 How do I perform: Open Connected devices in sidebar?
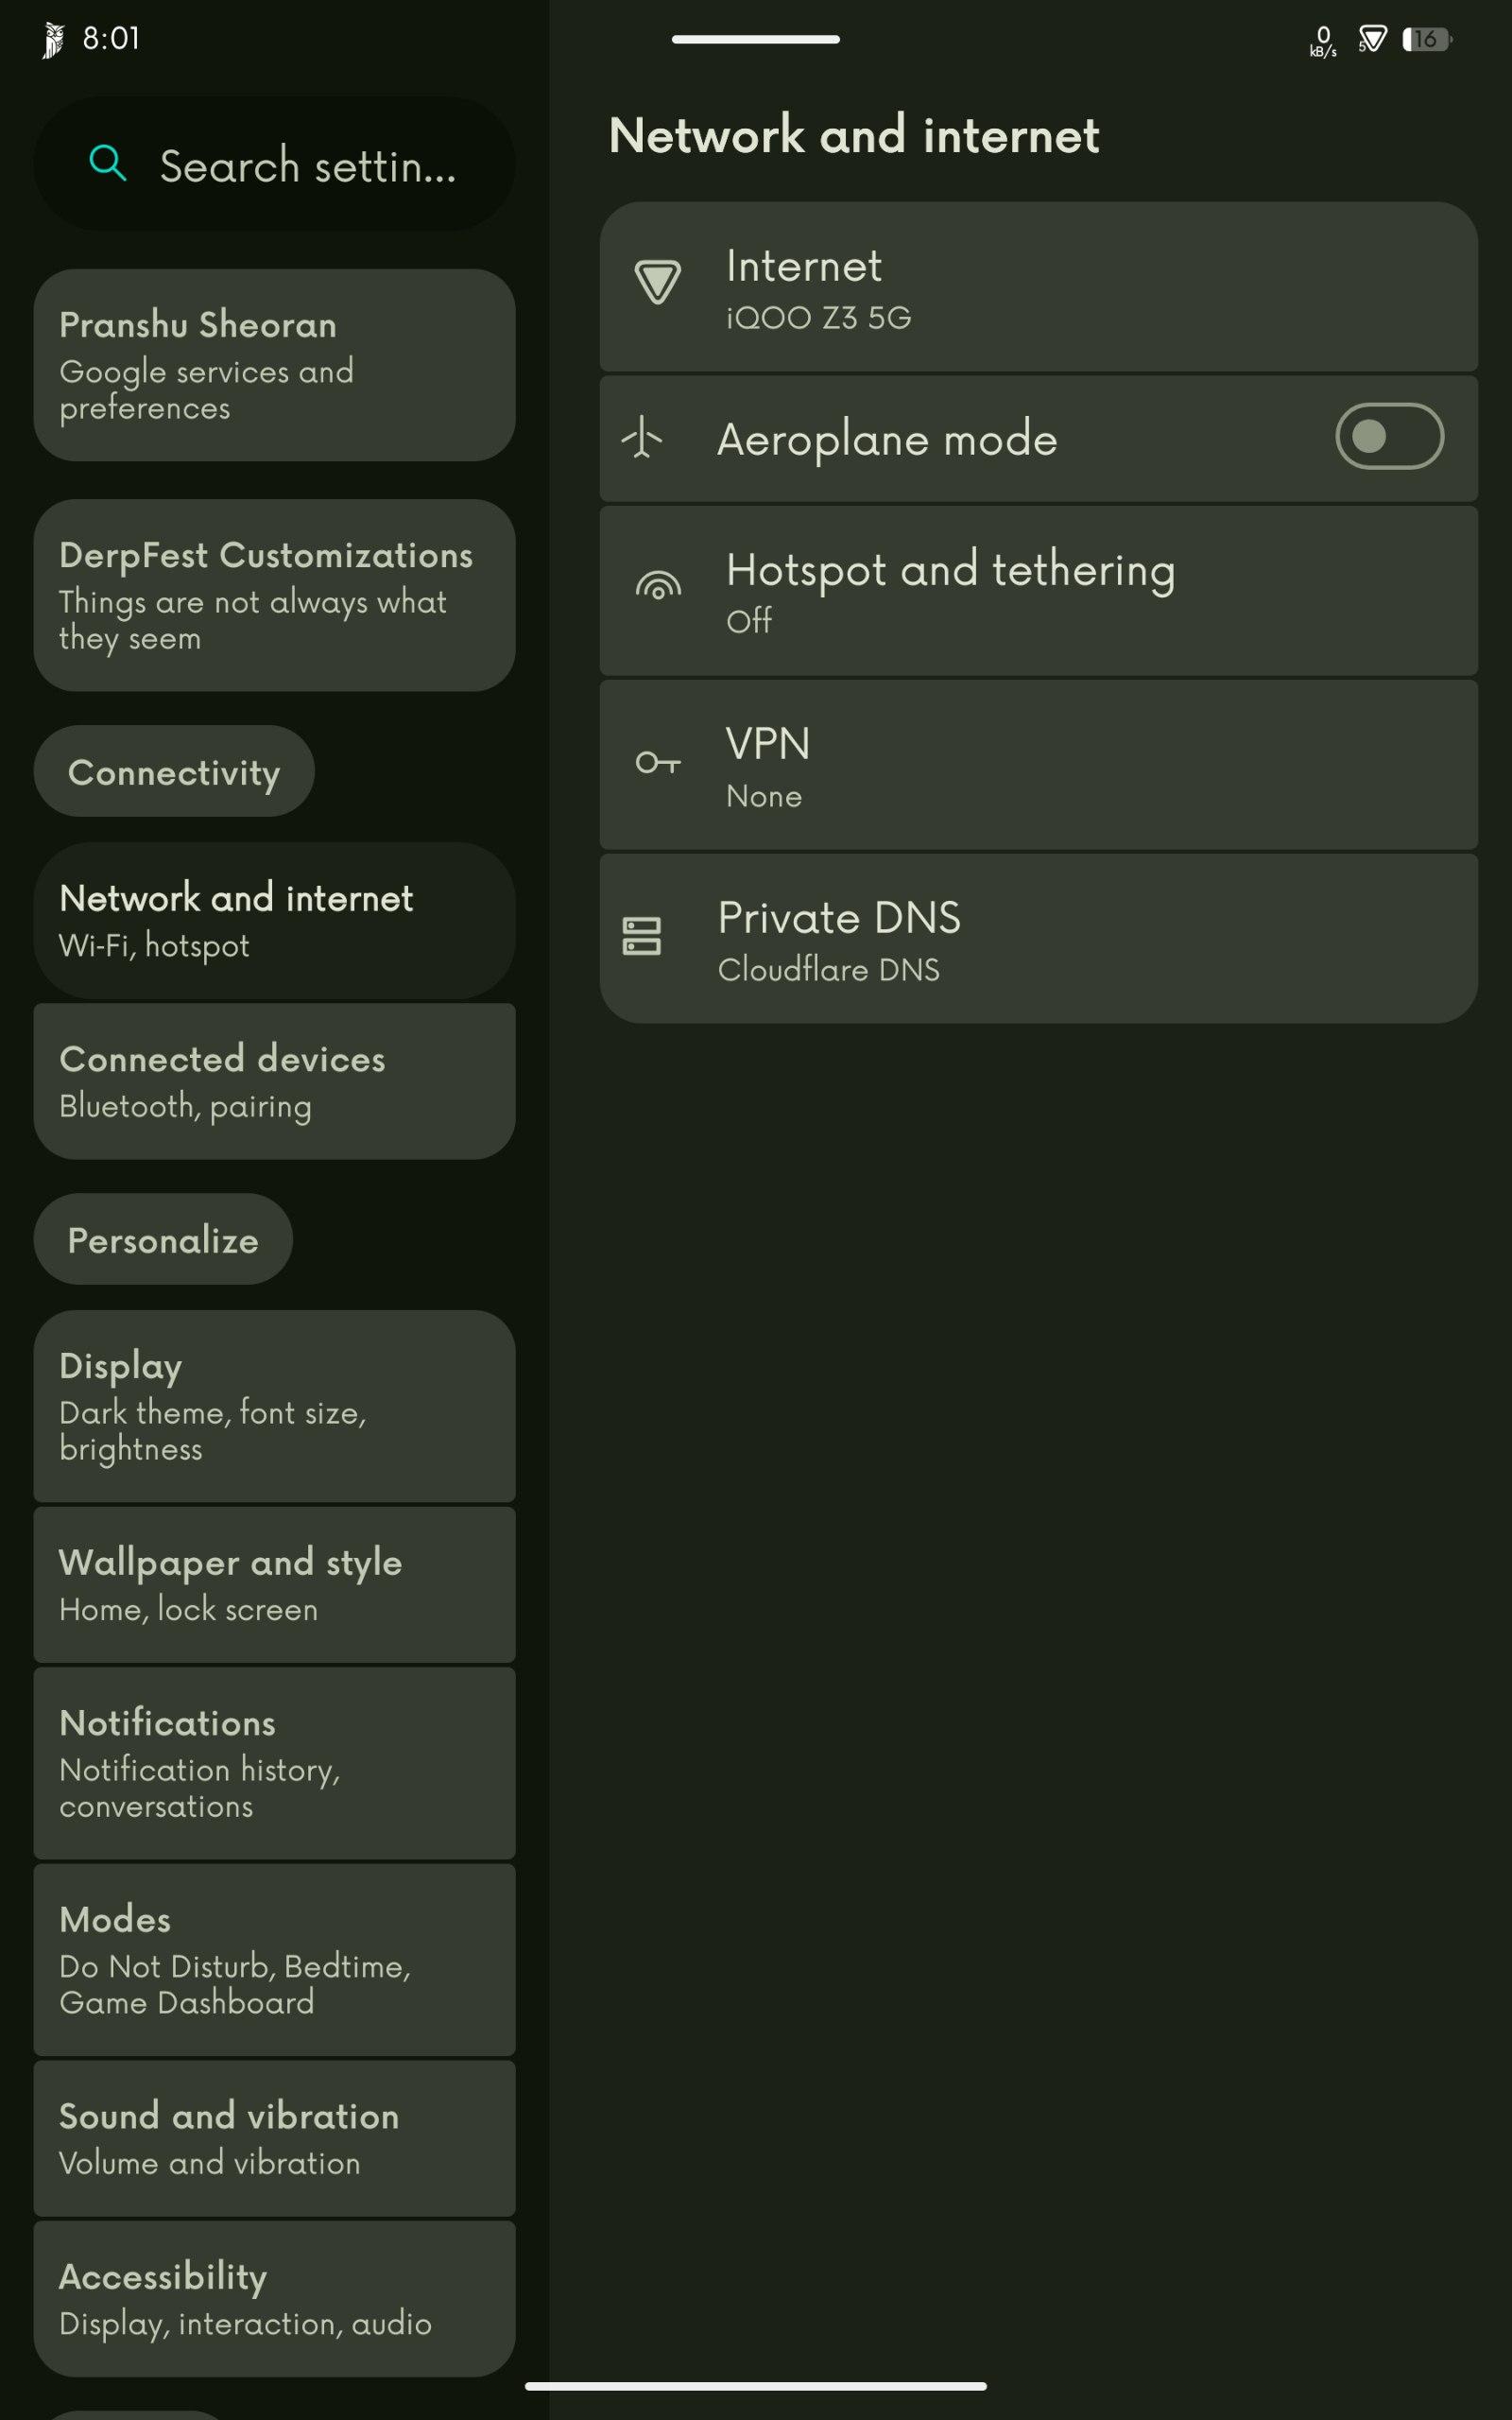[x=274, y=1081]
